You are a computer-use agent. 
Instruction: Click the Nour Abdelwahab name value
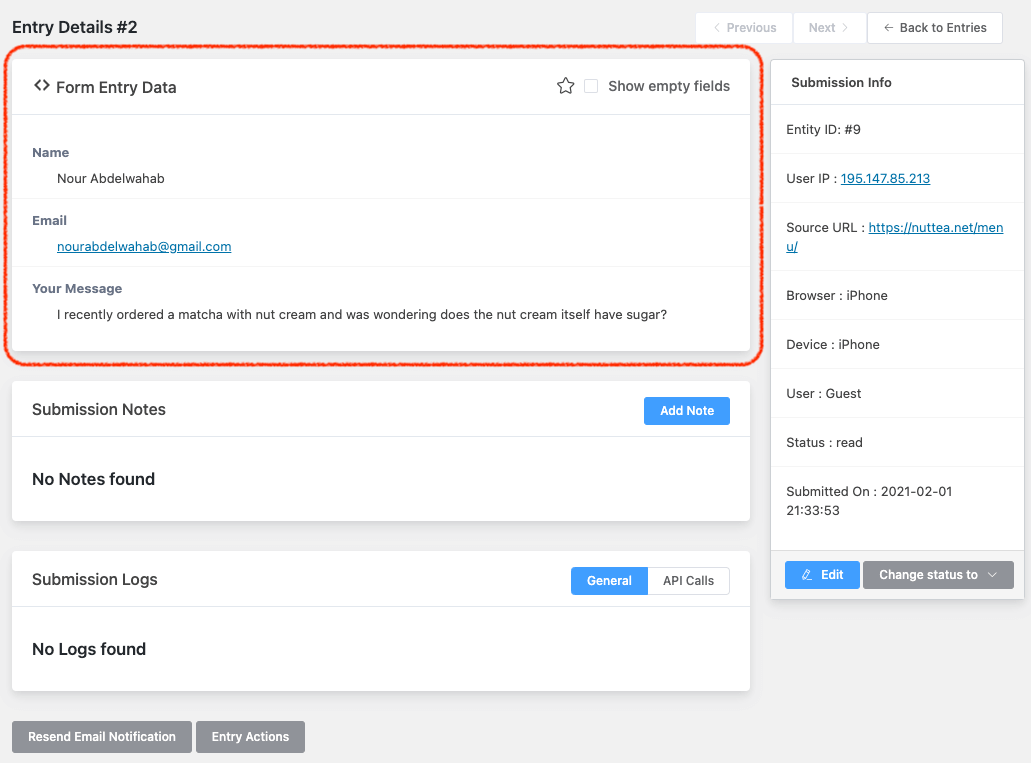(x=111, y=178)
